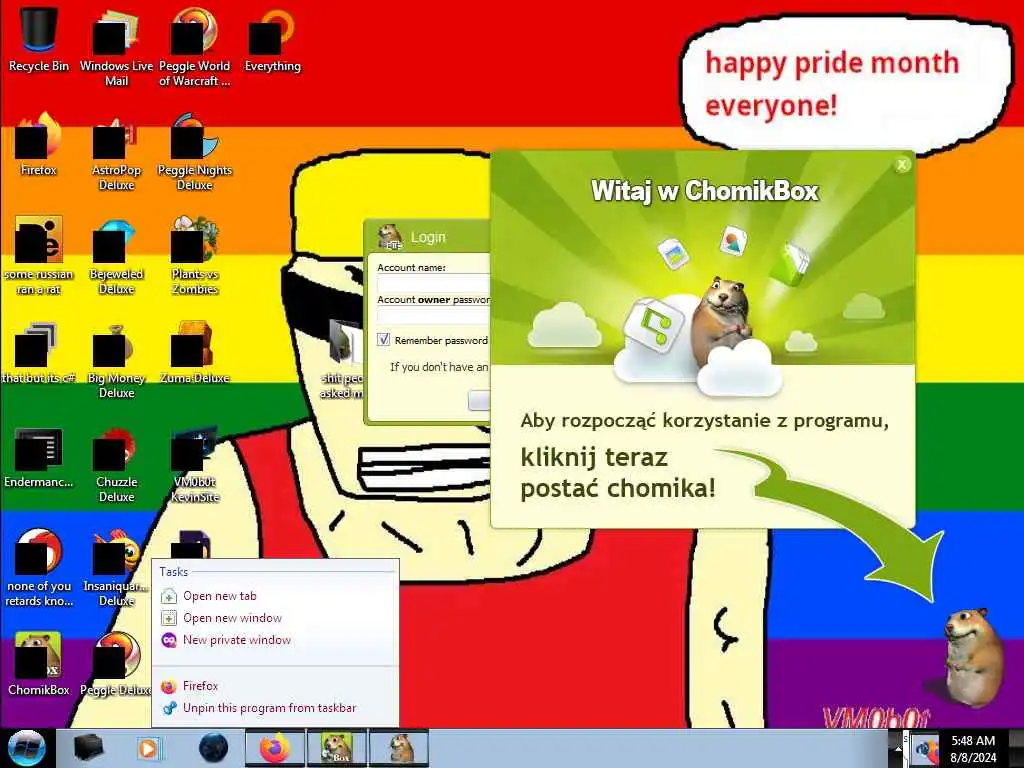Click the Firefox taskbar button
The width and height of the screenshot is (1024, 768).
click(275, 748)
